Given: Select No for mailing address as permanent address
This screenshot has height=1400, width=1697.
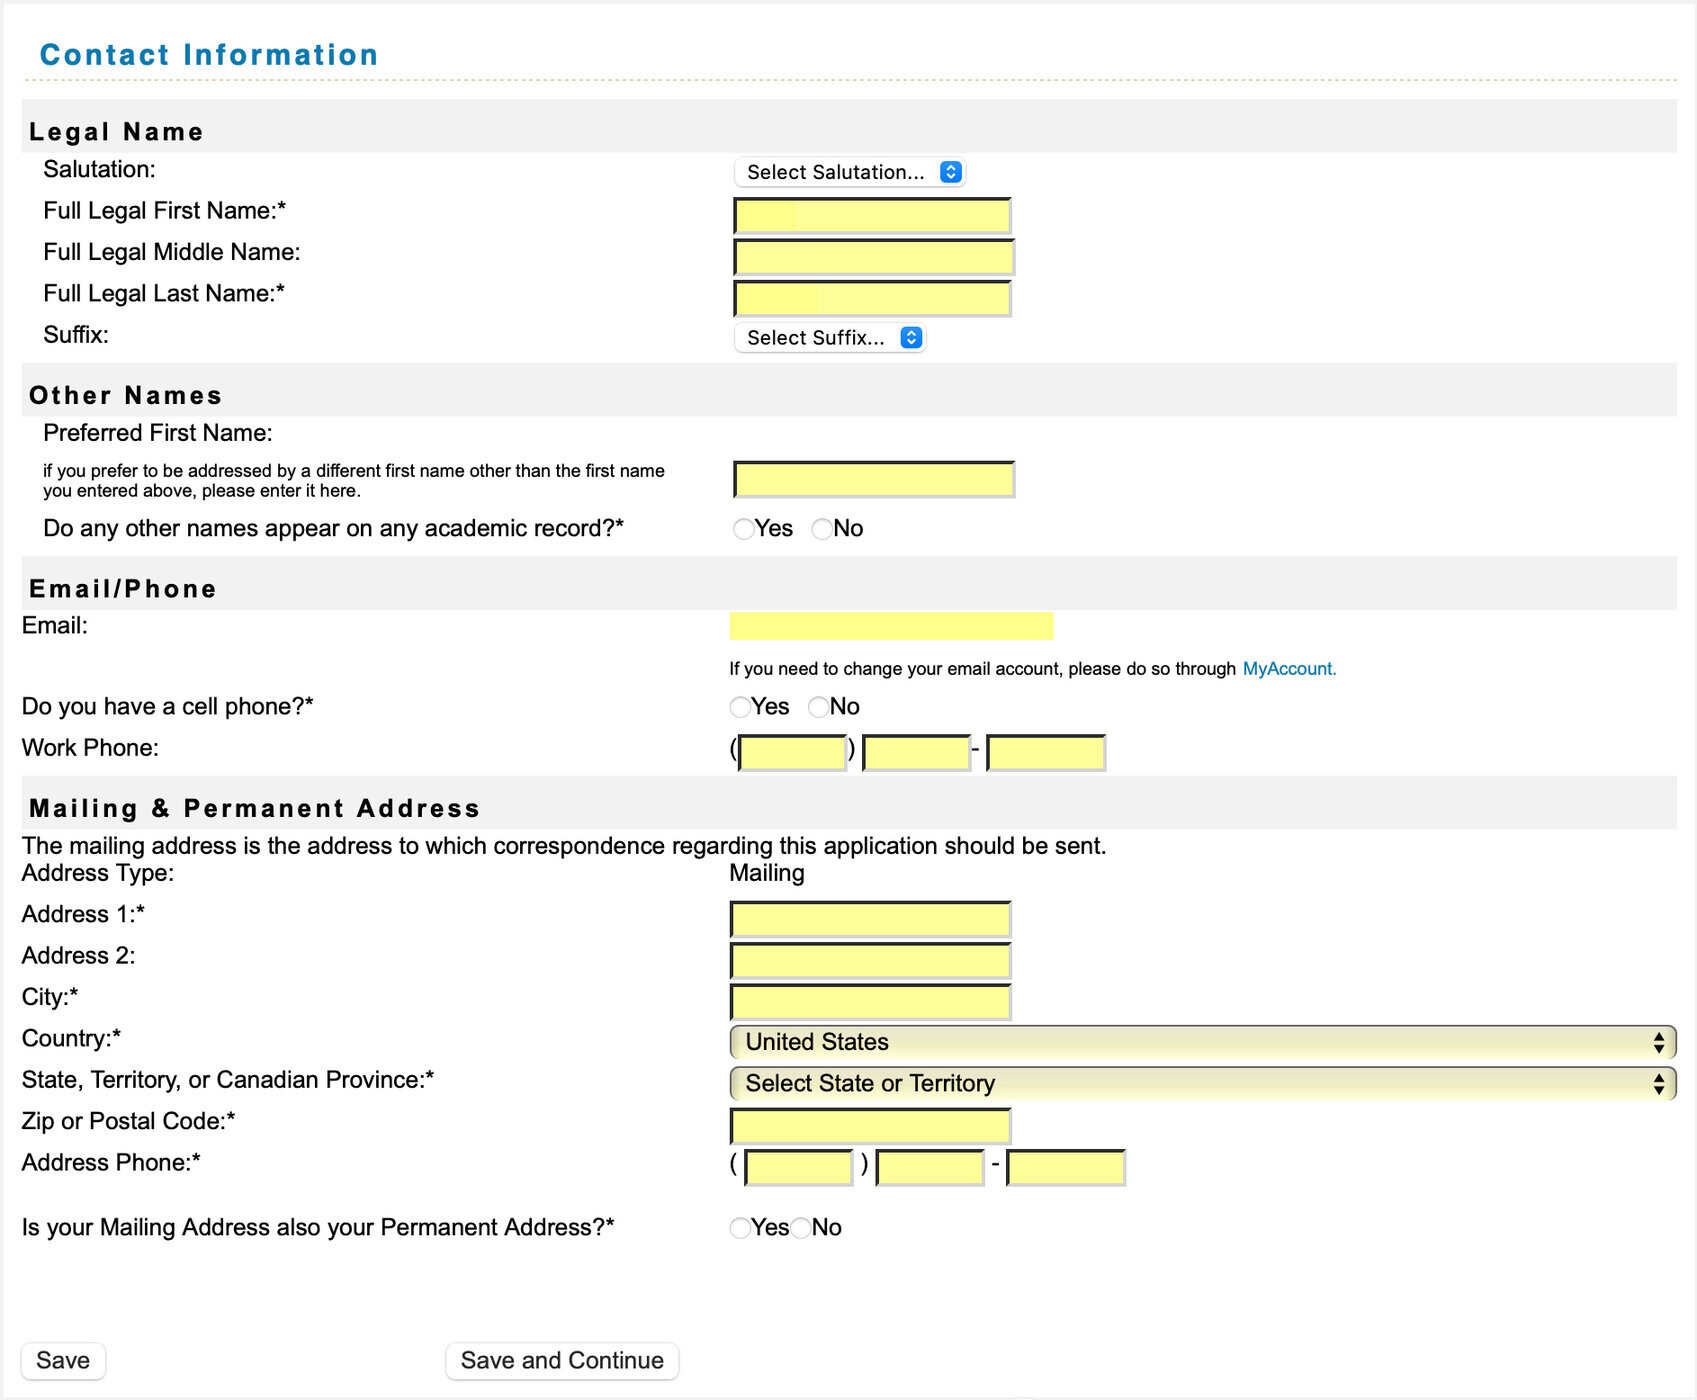Looking at the screenshot, I should pyautogui.click(x=801, y=1228).
